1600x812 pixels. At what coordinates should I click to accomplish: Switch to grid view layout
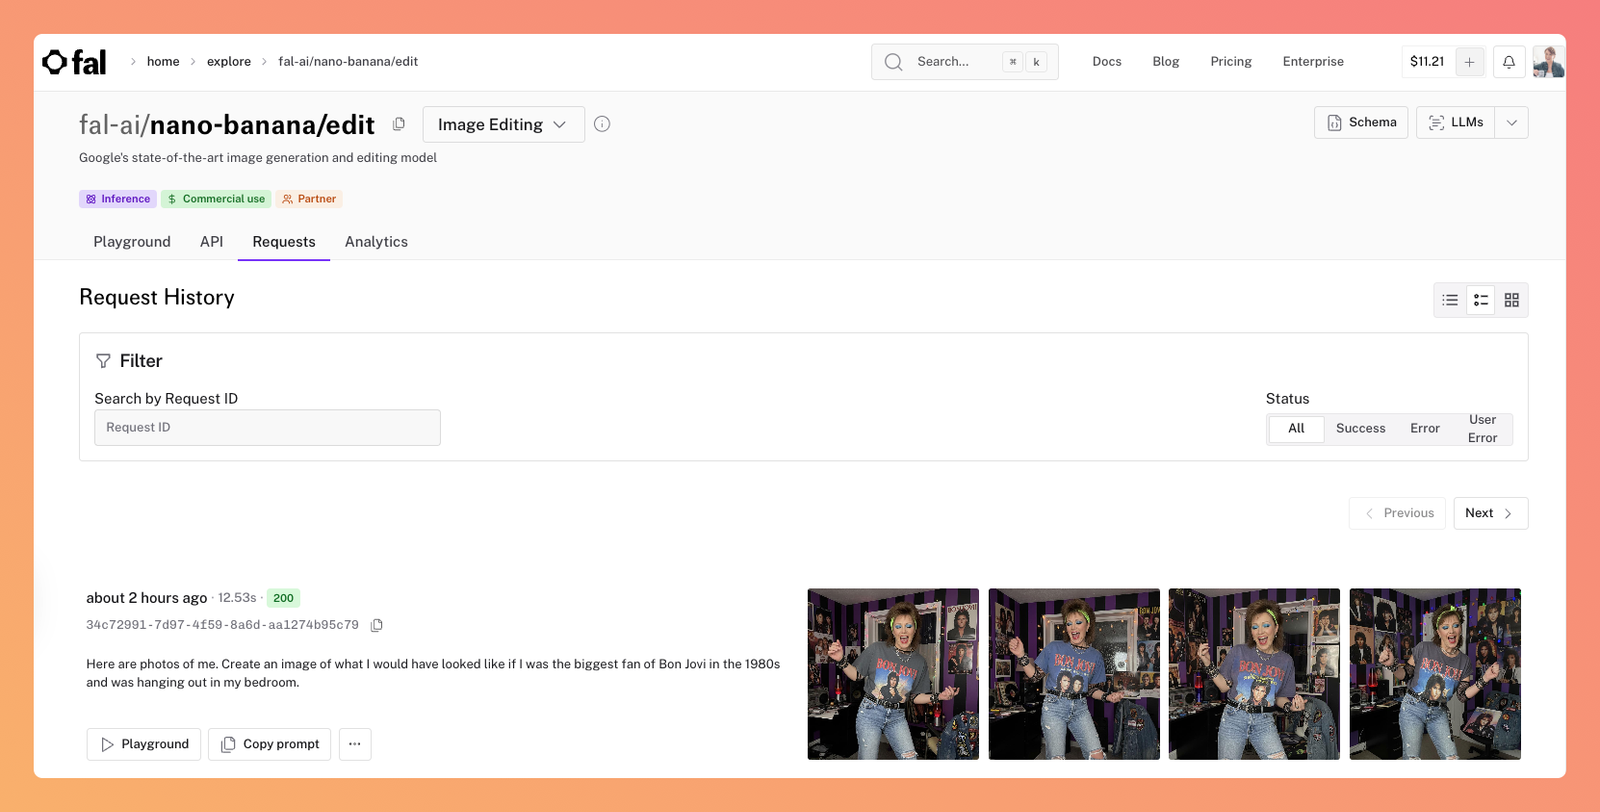click(1511, 300)
